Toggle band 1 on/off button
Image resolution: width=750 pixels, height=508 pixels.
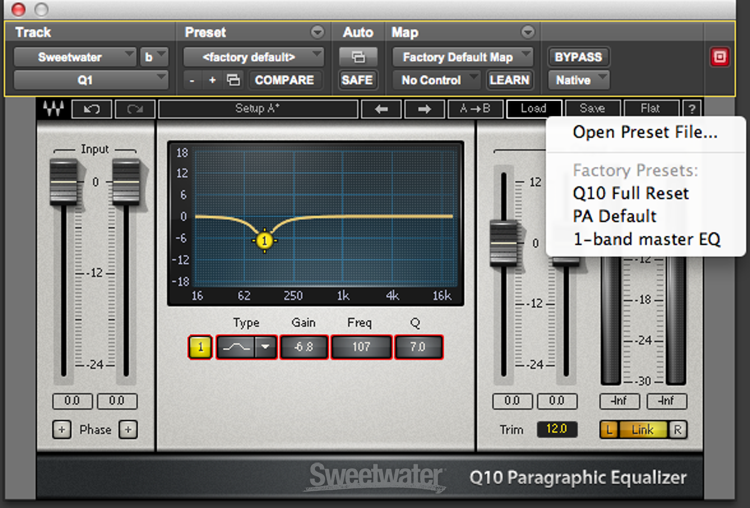click(200, 347)
